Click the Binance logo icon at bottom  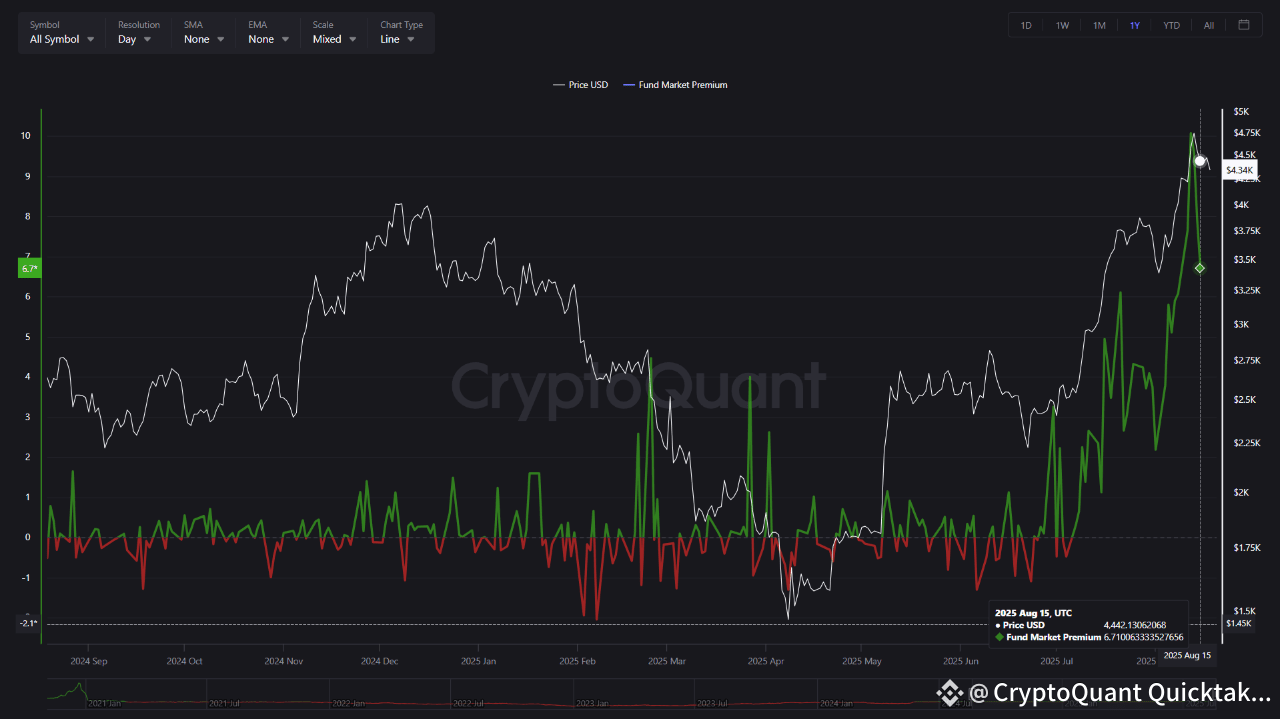[x=948, y=692]
